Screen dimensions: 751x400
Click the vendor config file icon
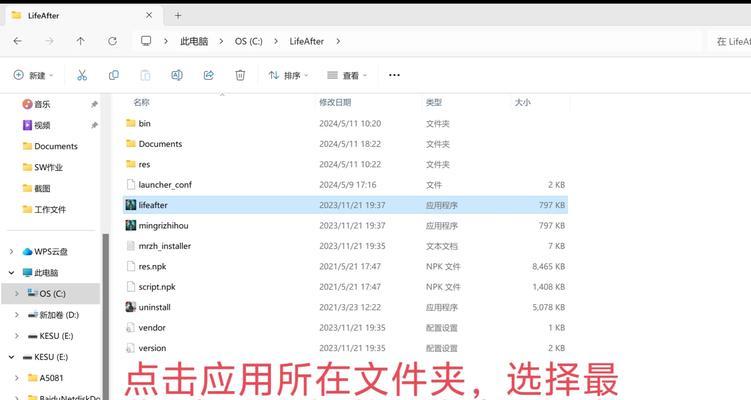130,328
